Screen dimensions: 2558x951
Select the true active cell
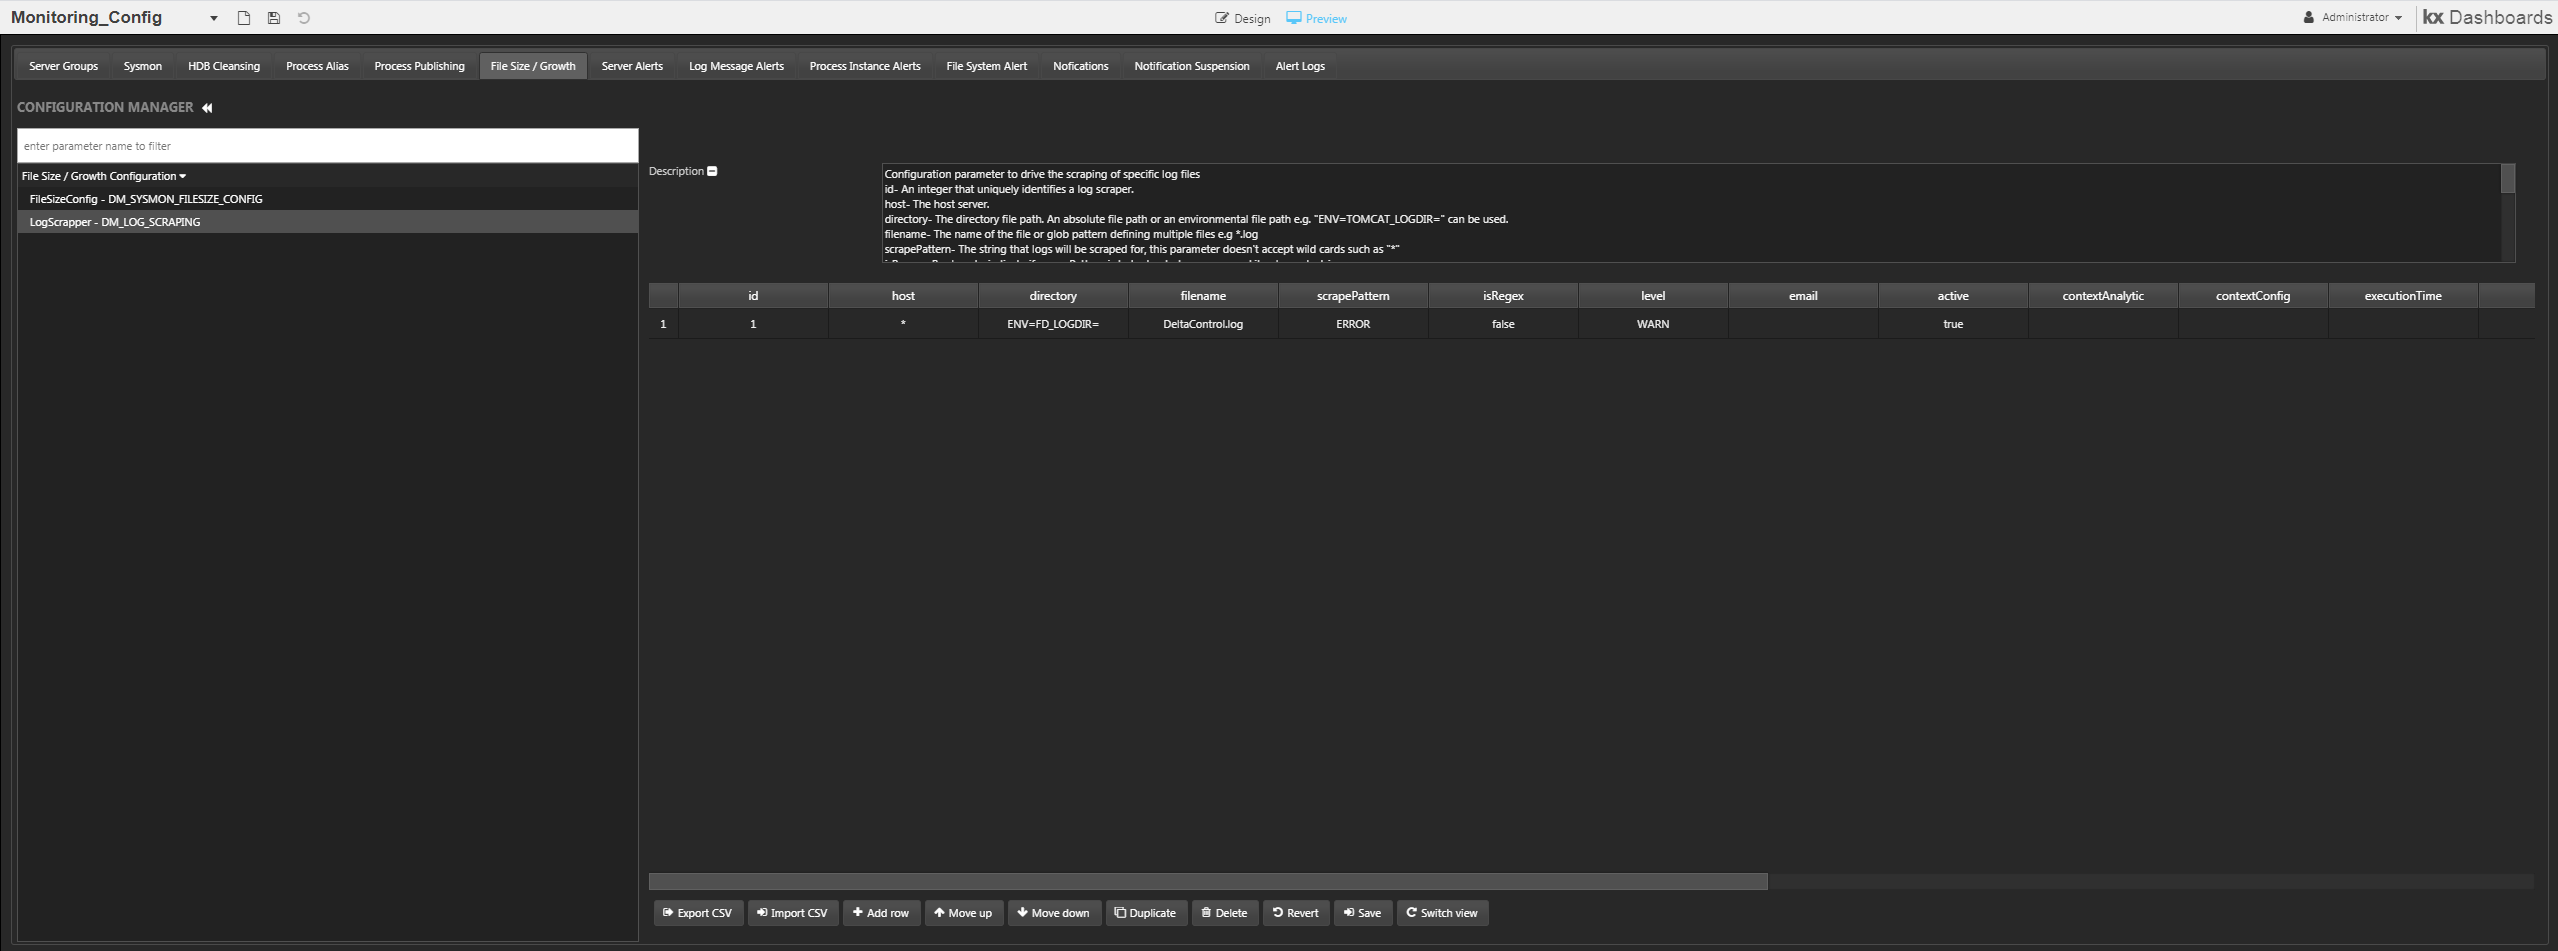coord(1953,324)
